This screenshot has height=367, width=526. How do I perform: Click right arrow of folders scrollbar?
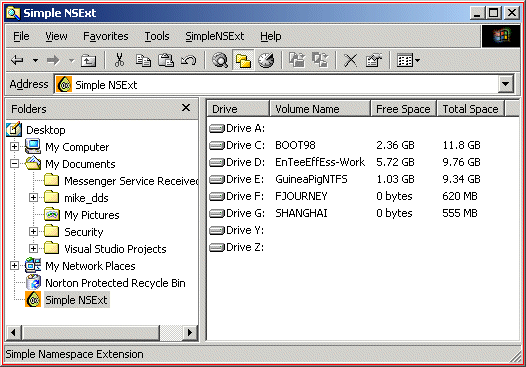click(190, 332)
